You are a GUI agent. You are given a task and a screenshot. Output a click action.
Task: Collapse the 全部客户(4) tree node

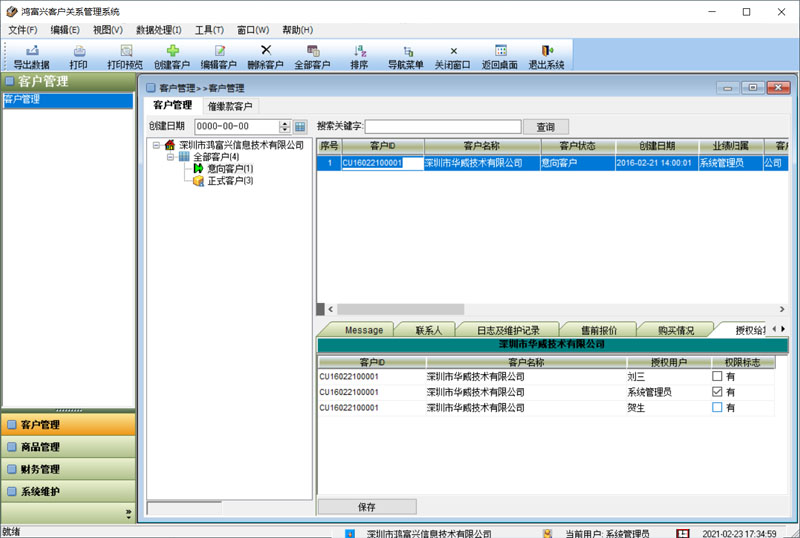point(170,157)
